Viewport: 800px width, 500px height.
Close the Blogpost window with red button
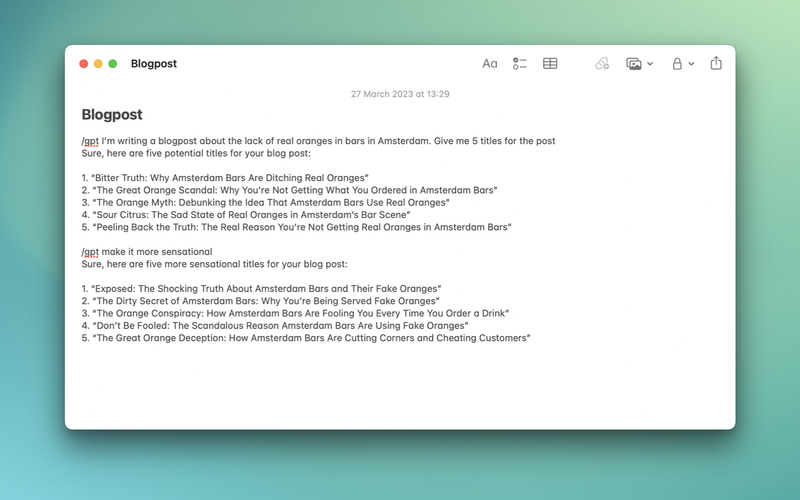coord(84,64)
